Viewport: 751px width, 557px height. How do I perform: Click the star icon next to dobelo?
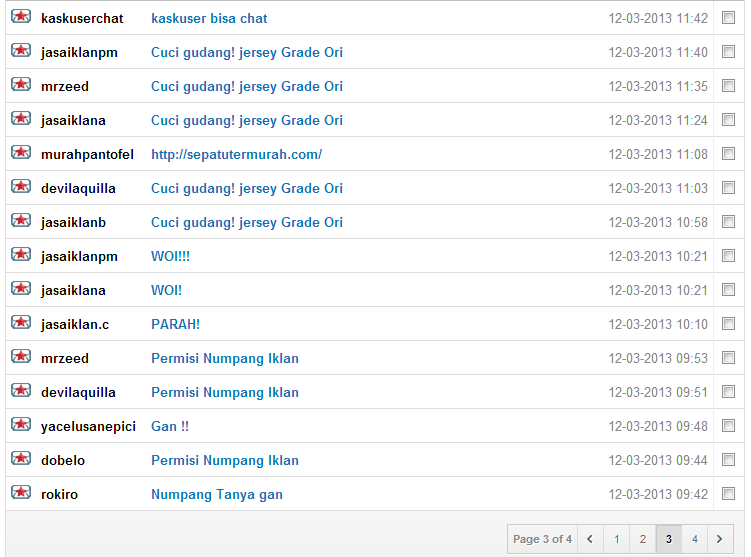tap(21, 458)
